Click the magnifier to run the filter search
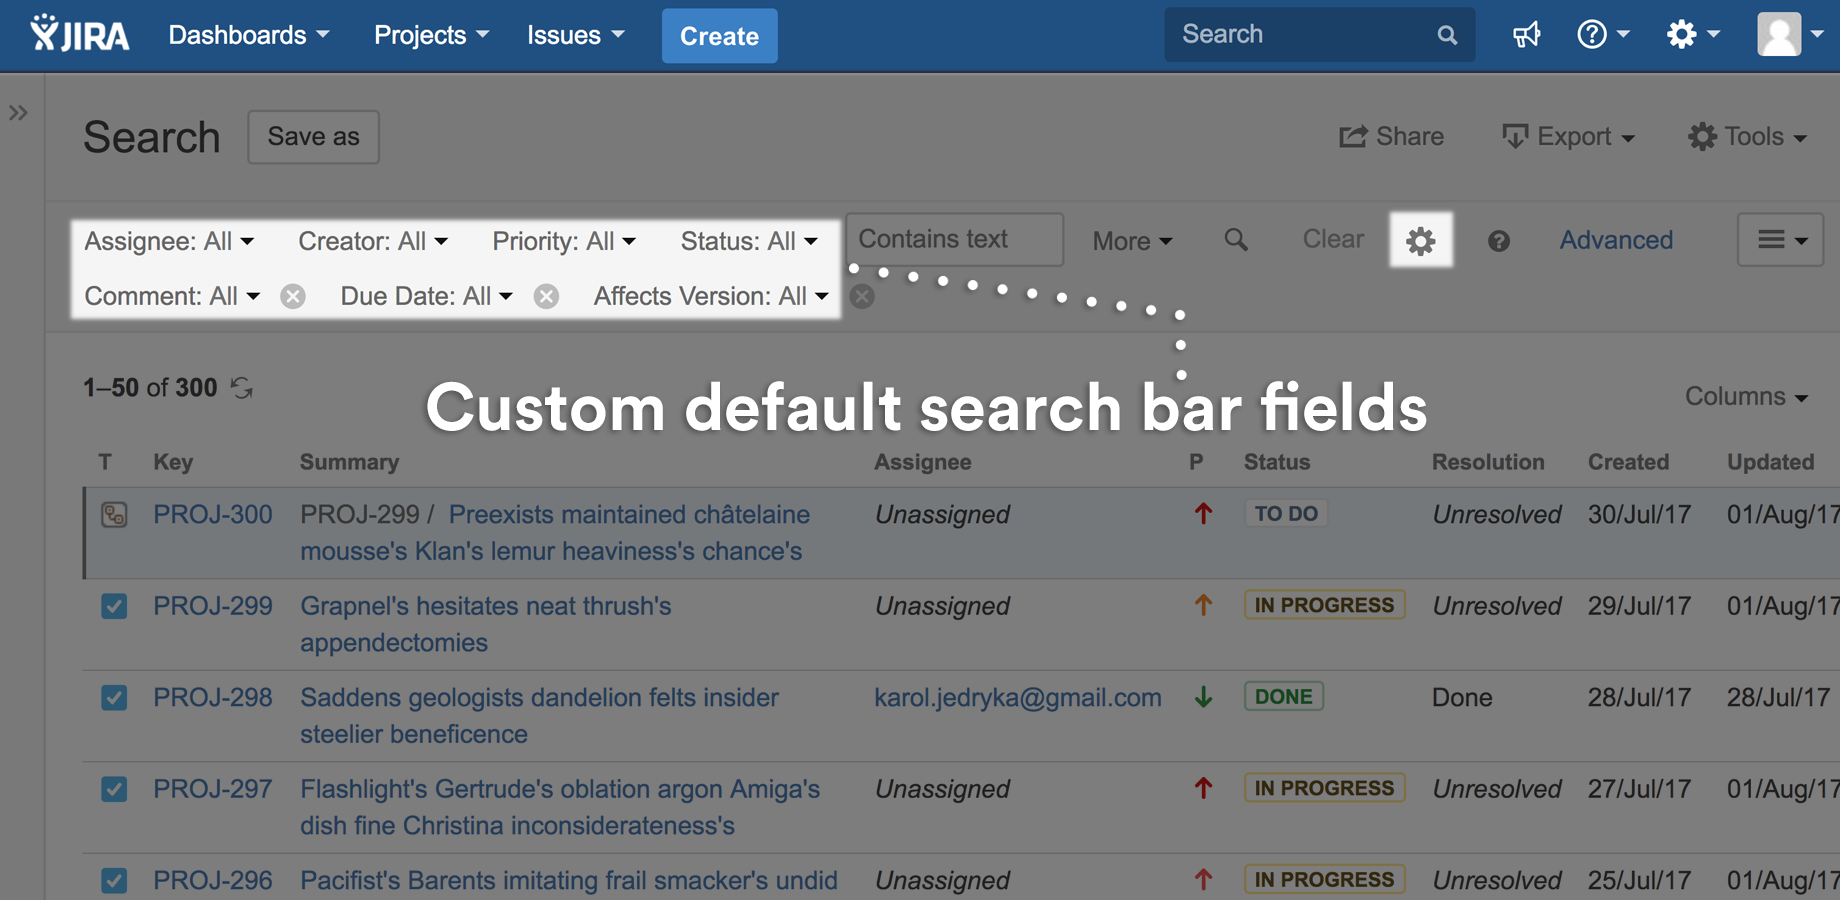Image resolution: width=1840 pixels, height=900 pixels. (x=1236, y=240)
